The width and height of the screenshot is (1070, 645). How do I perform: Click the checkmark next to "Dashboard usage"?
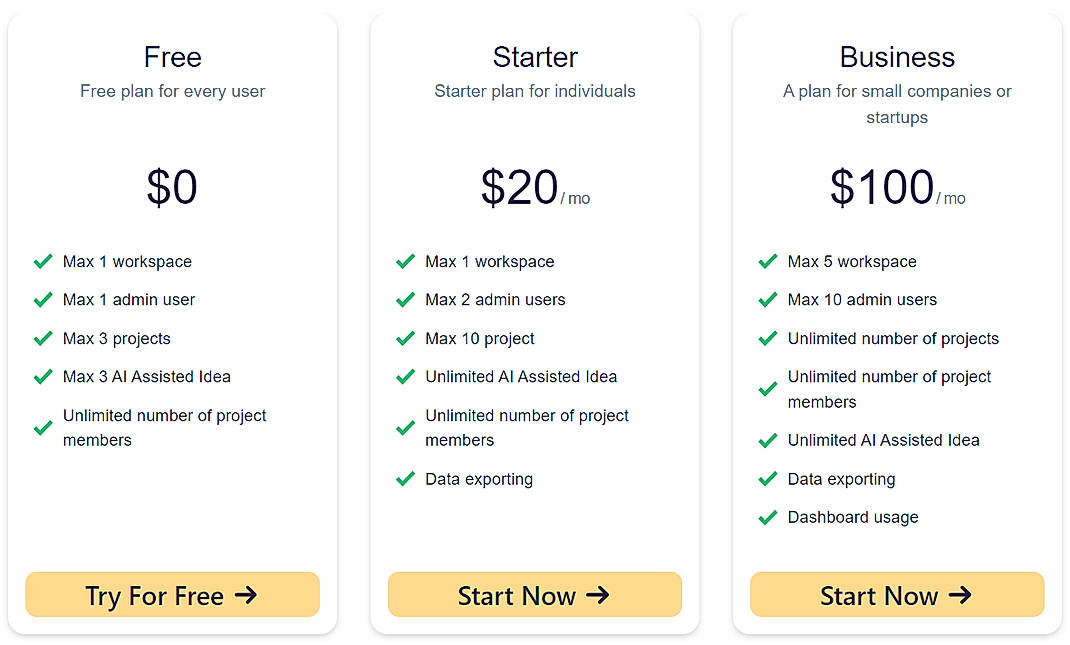[767, 517]
